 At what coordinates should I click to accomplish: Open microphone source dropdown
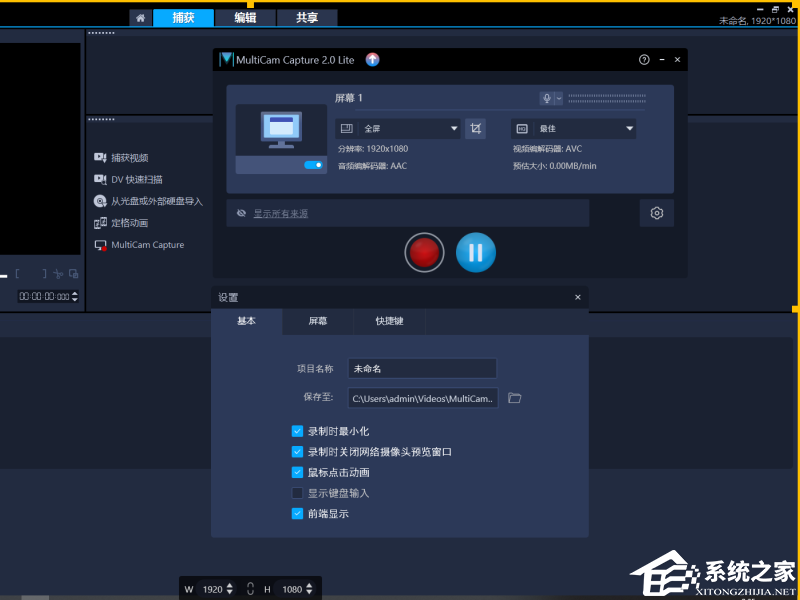559,98
